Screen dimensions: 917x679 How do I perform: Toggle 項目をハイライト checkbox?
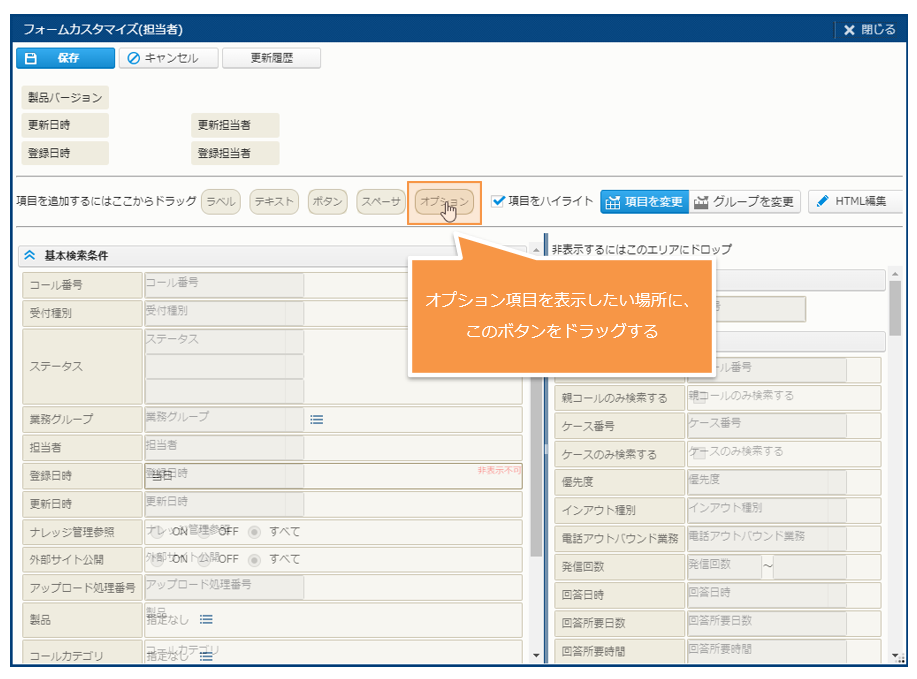[x=499, y=201]
